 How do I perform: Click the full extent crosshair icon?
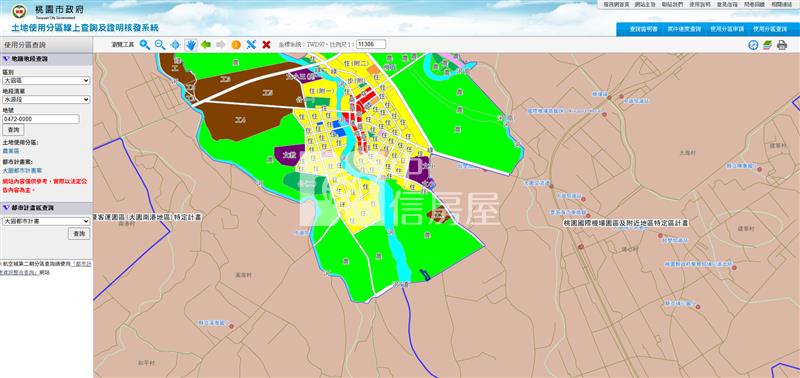click(175, 44)
